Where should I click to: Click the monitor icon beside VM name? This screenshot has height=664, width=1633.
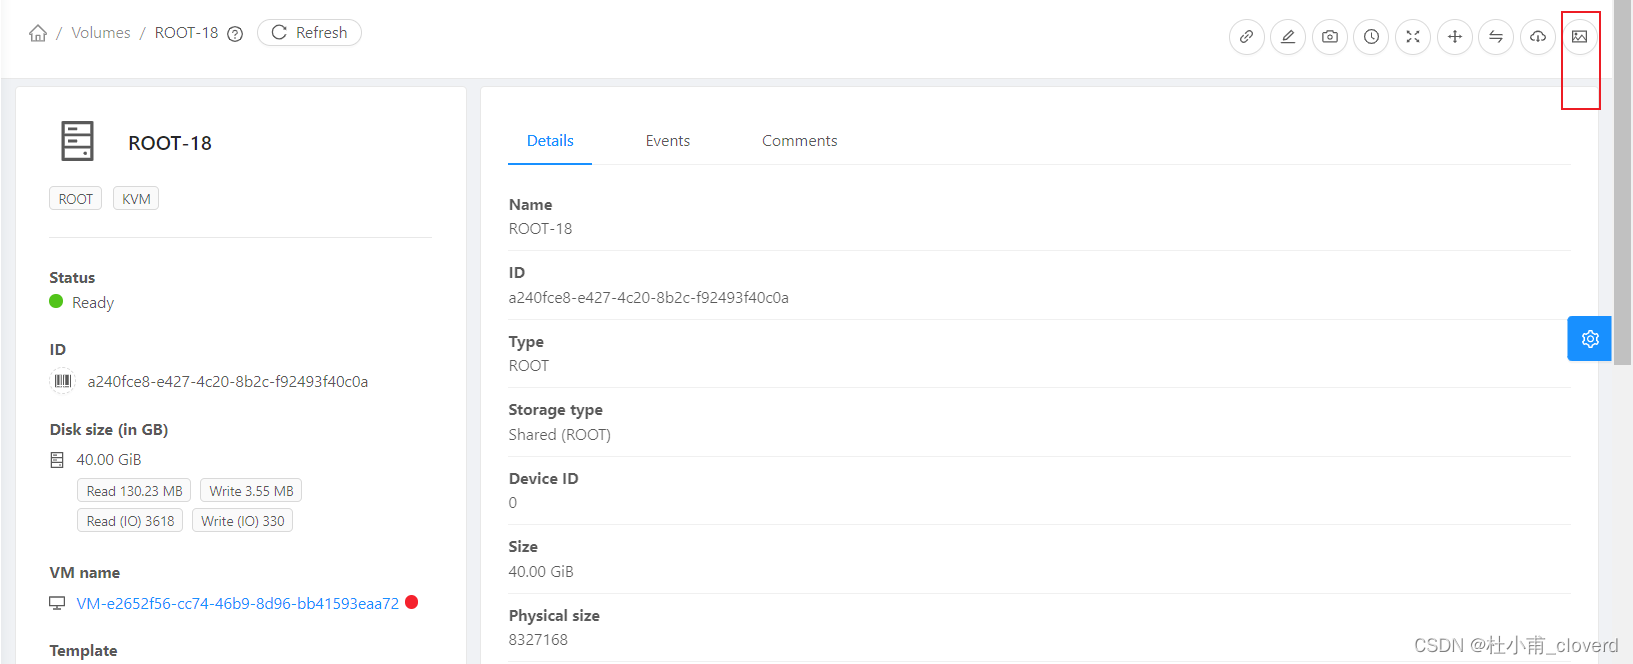point(57,604)
